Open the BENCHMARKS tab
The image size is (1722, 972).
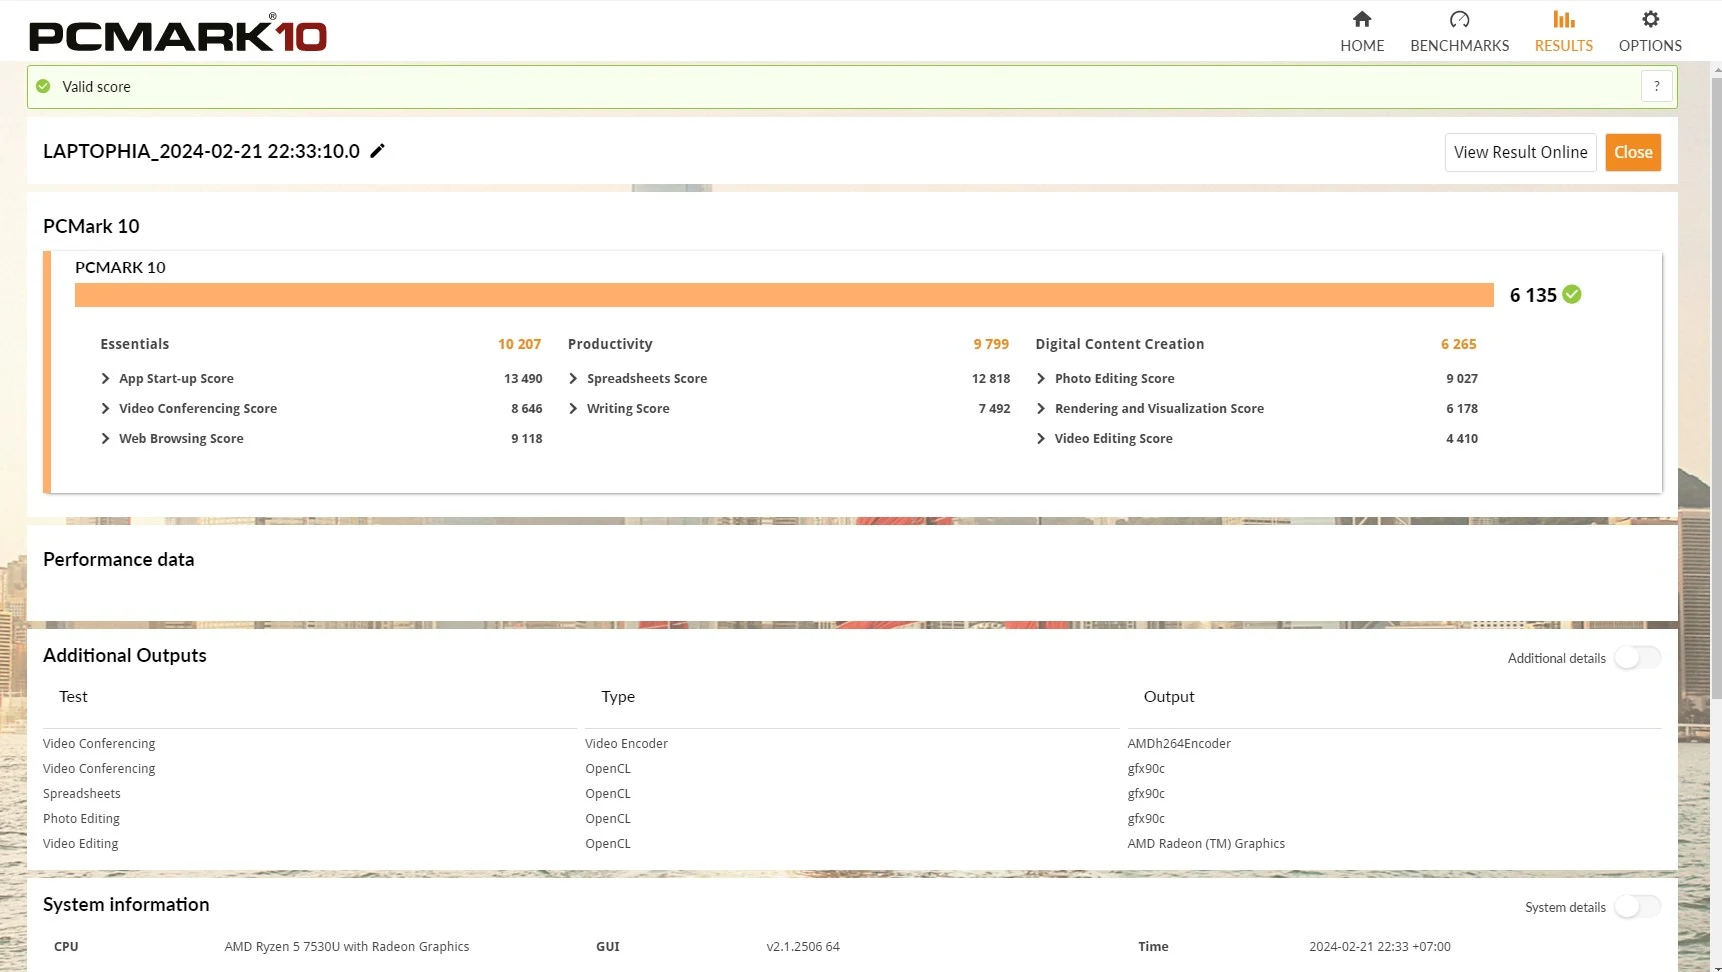(x=1459, y=32)
